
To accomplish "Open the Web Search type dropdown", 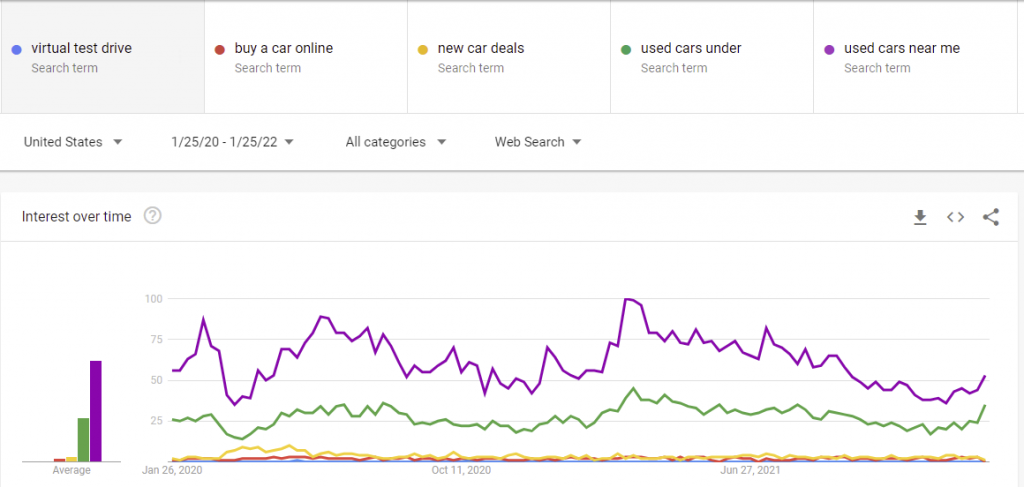I will point(538,142).
